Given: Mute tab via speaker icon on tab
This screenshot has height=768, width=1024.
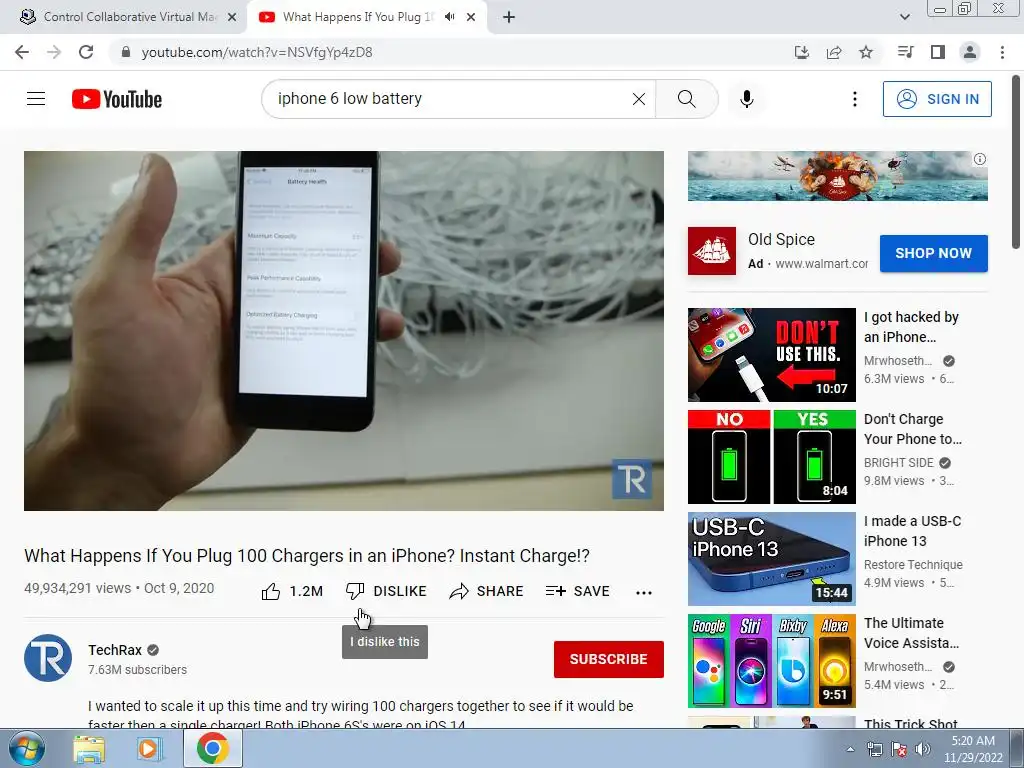Looking at the screenshot, I should [449, 17].
